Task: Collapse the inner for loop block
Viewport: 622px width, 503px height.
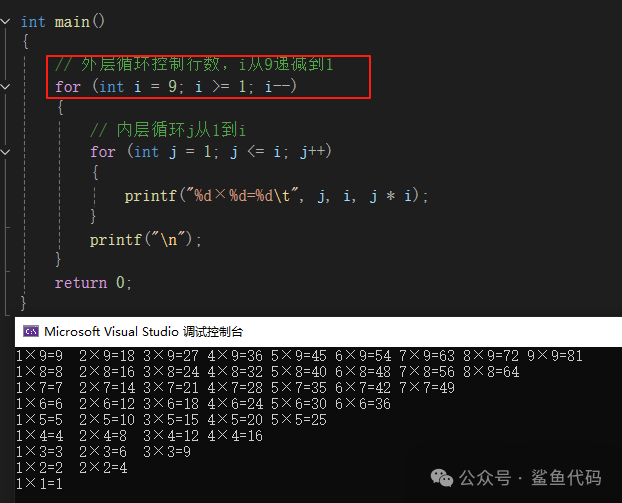Action: tap(5, 152)
